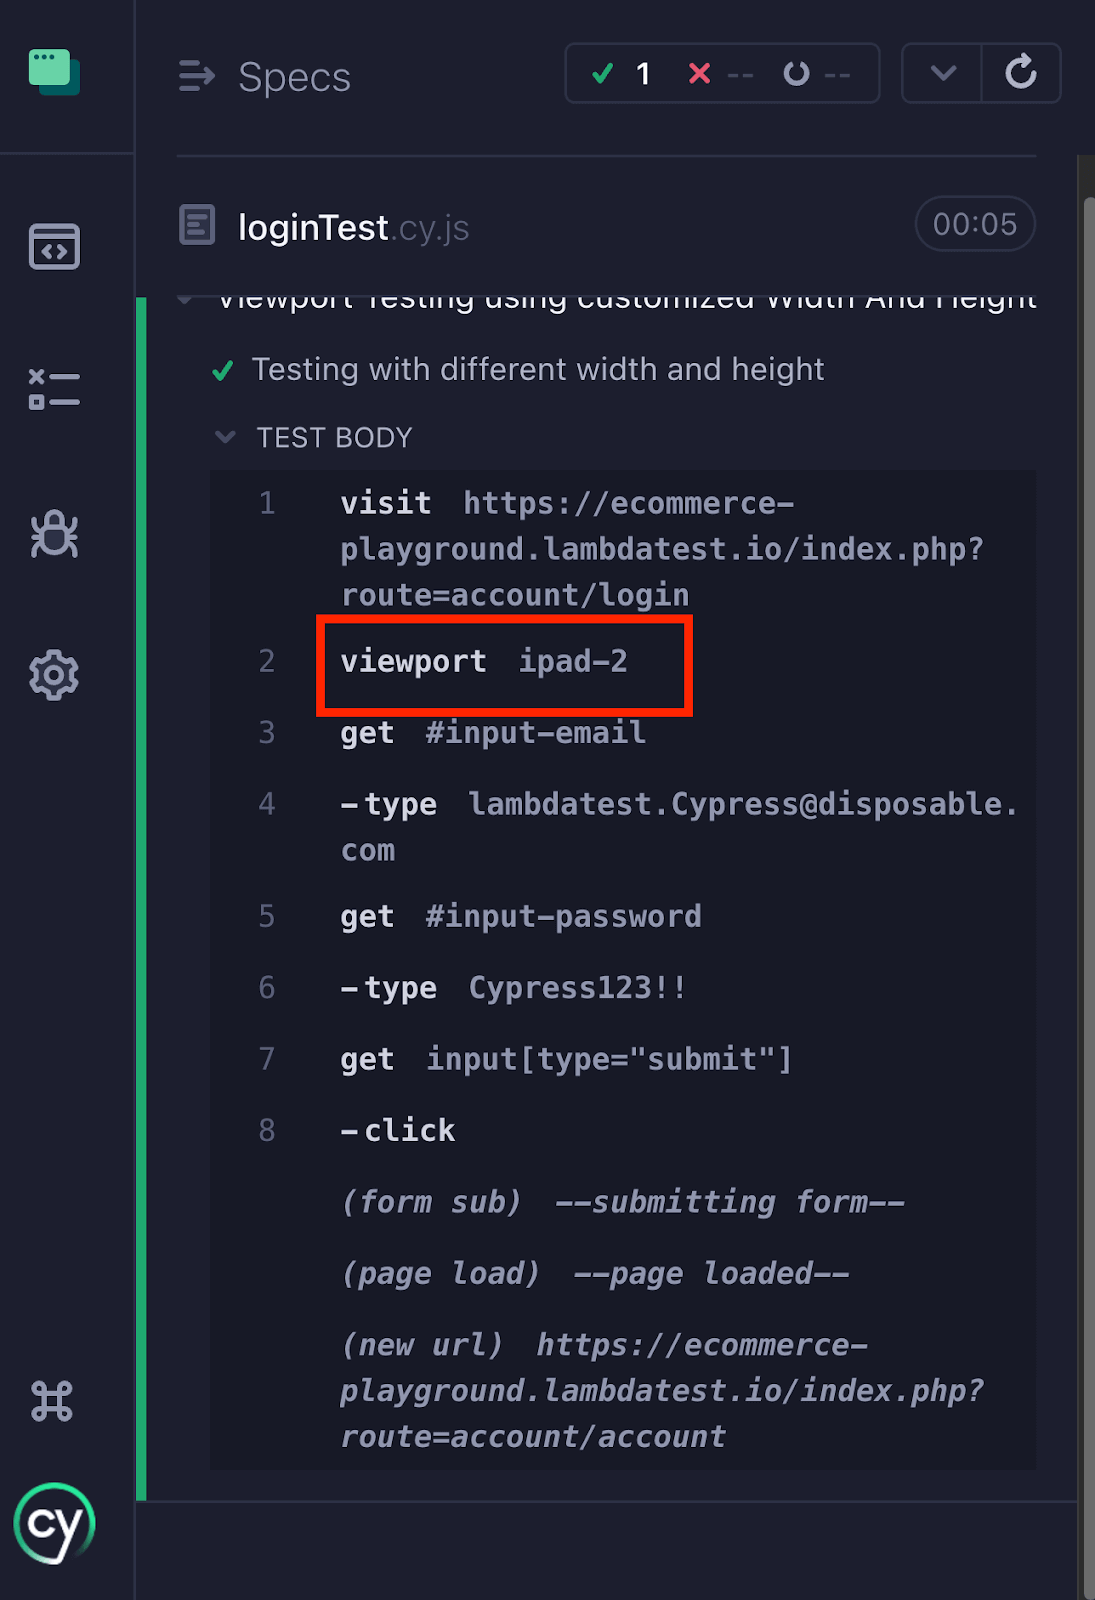Screen dimensions: 1095x1600
Task: Click the Cypress app logo at top left
Action: click(54, 72)
